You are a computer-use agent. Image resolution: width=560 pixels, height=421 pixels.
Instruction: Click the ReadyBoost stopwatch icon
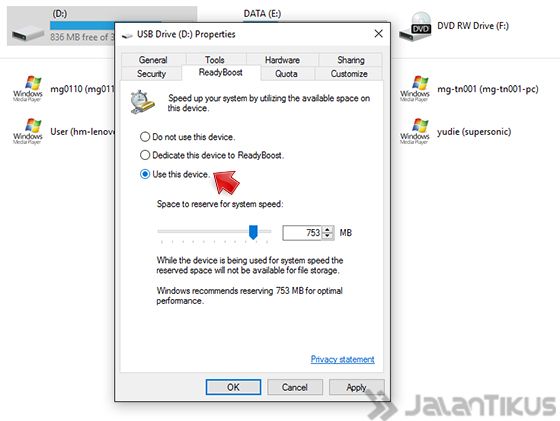142,102
